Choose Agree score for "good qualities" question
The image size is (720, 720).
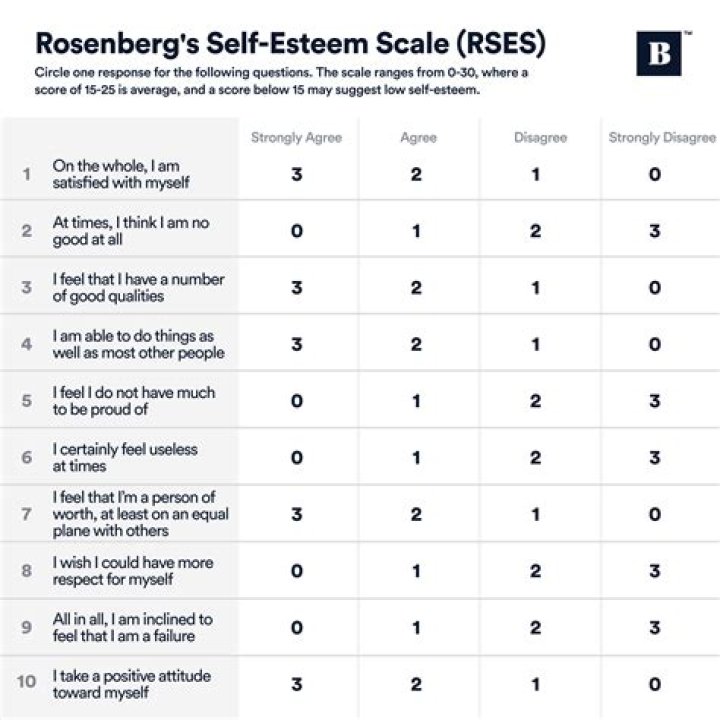tap(415, 288)
